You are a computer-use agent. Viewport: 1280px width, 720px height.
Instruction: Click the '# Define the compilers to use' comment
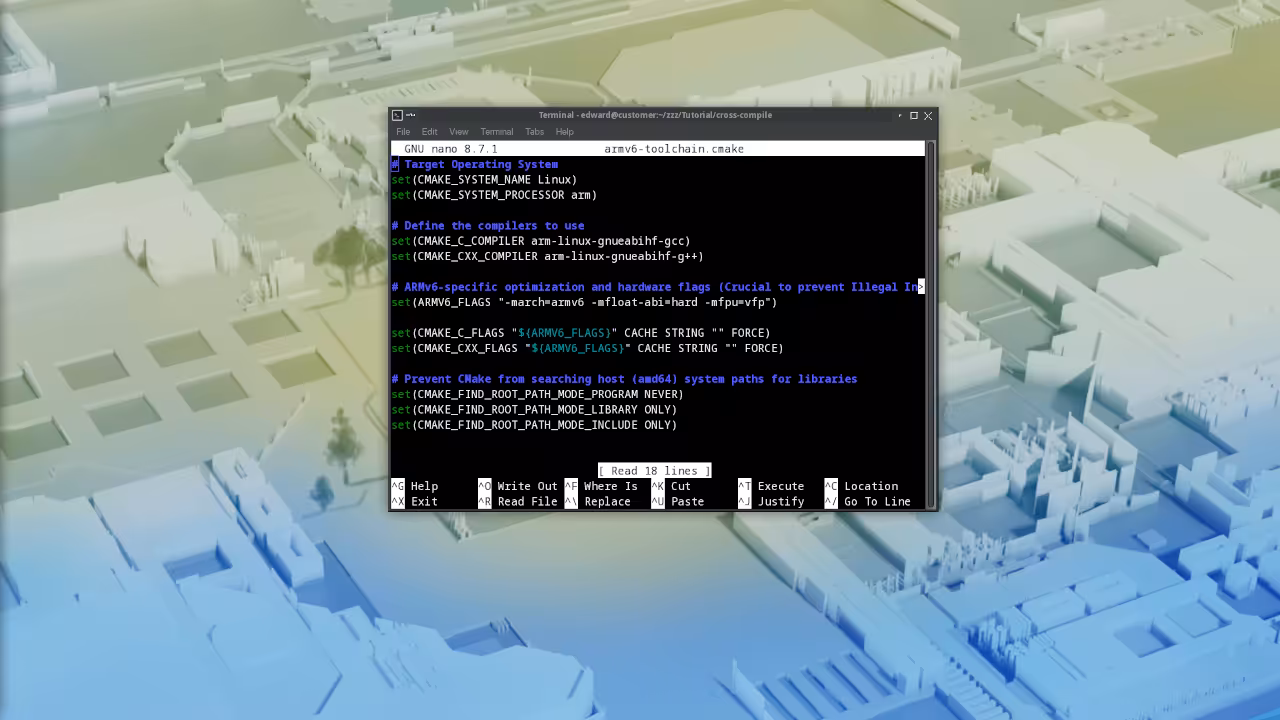[488, 226]
